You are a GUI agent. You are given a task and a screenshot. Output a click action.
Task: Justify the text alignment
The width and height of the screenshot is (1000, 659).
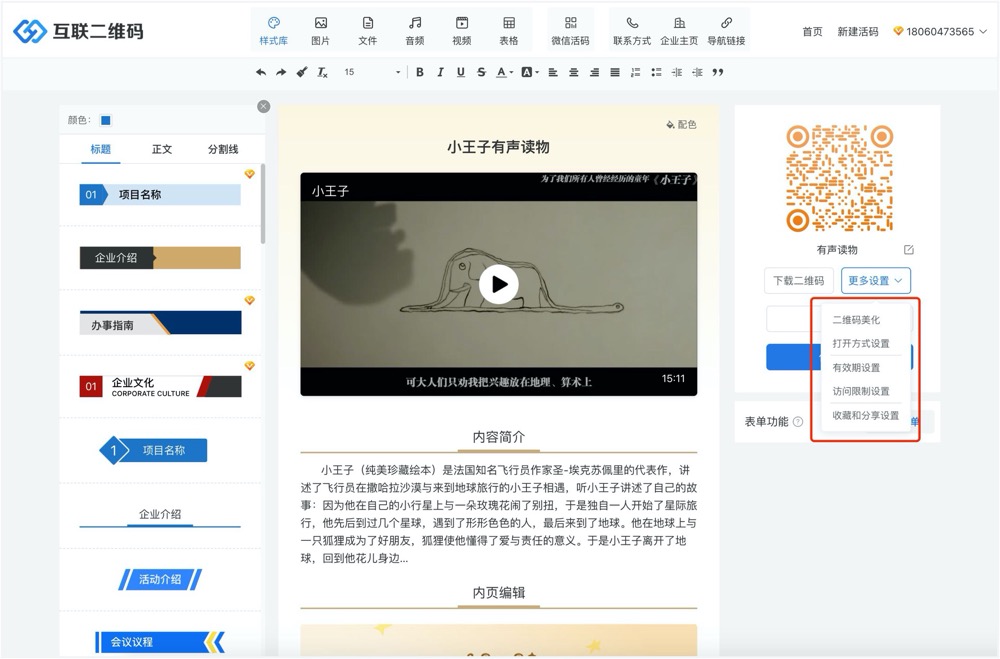coord(615,72)
